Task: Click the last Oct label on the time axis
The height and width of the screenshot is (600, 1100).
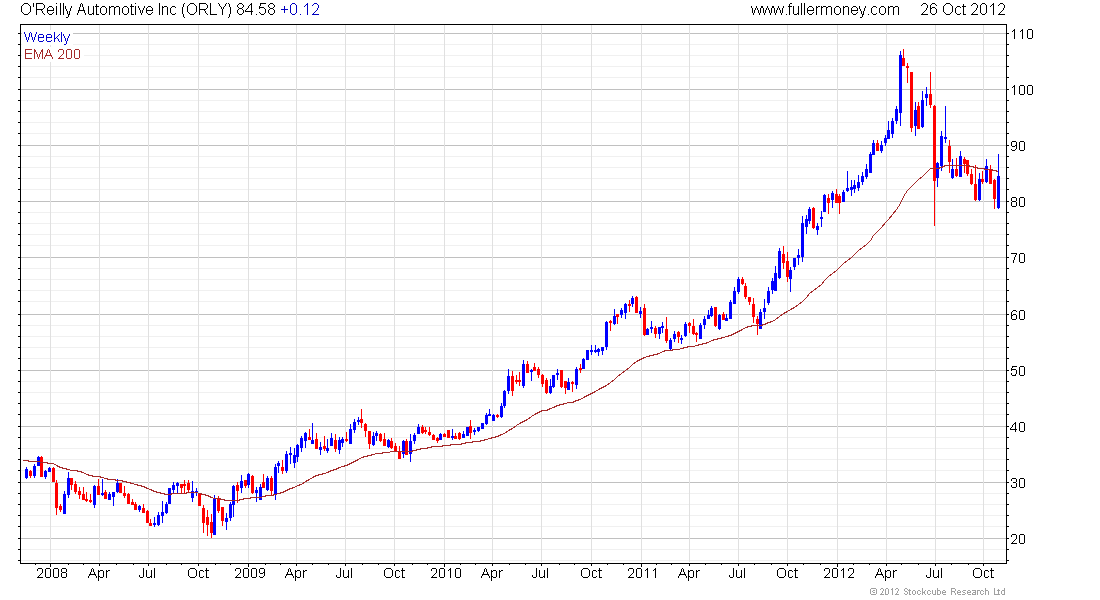Action: tap(983, 573)
